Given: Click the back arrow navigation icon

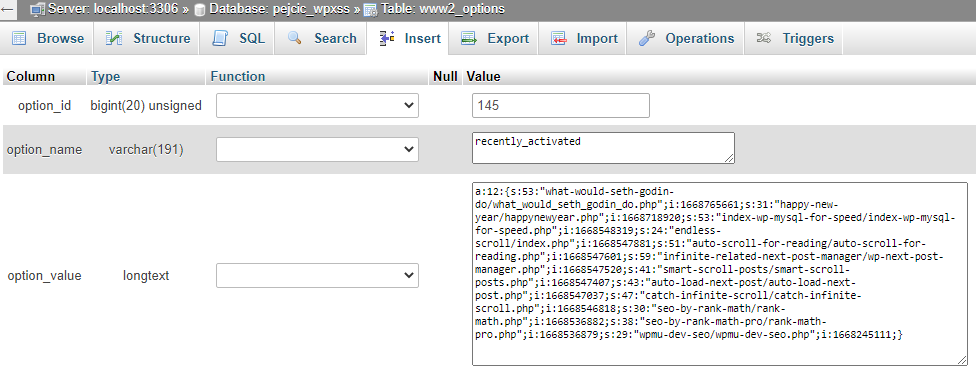Looking at the screenshot, I should tap(7, 9).
